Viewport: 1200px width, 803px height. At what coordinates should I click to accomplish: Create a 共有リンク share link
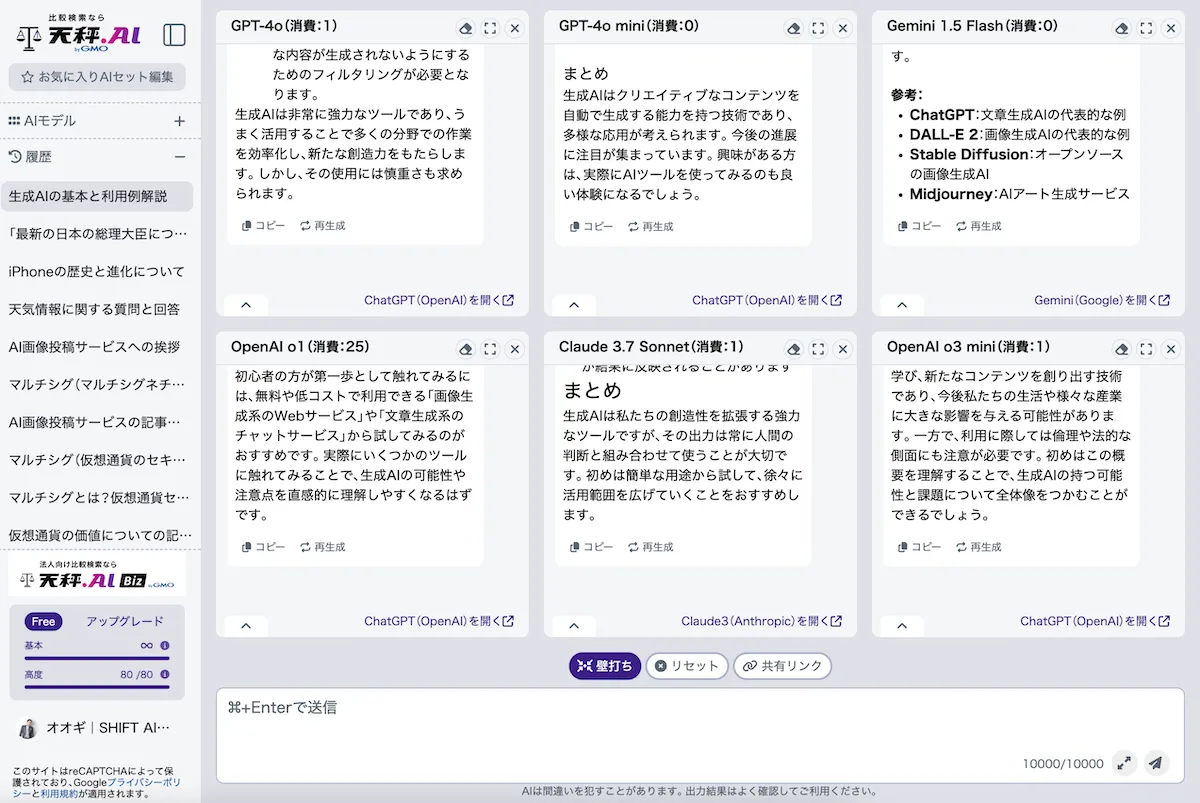[x=782, y=666]
